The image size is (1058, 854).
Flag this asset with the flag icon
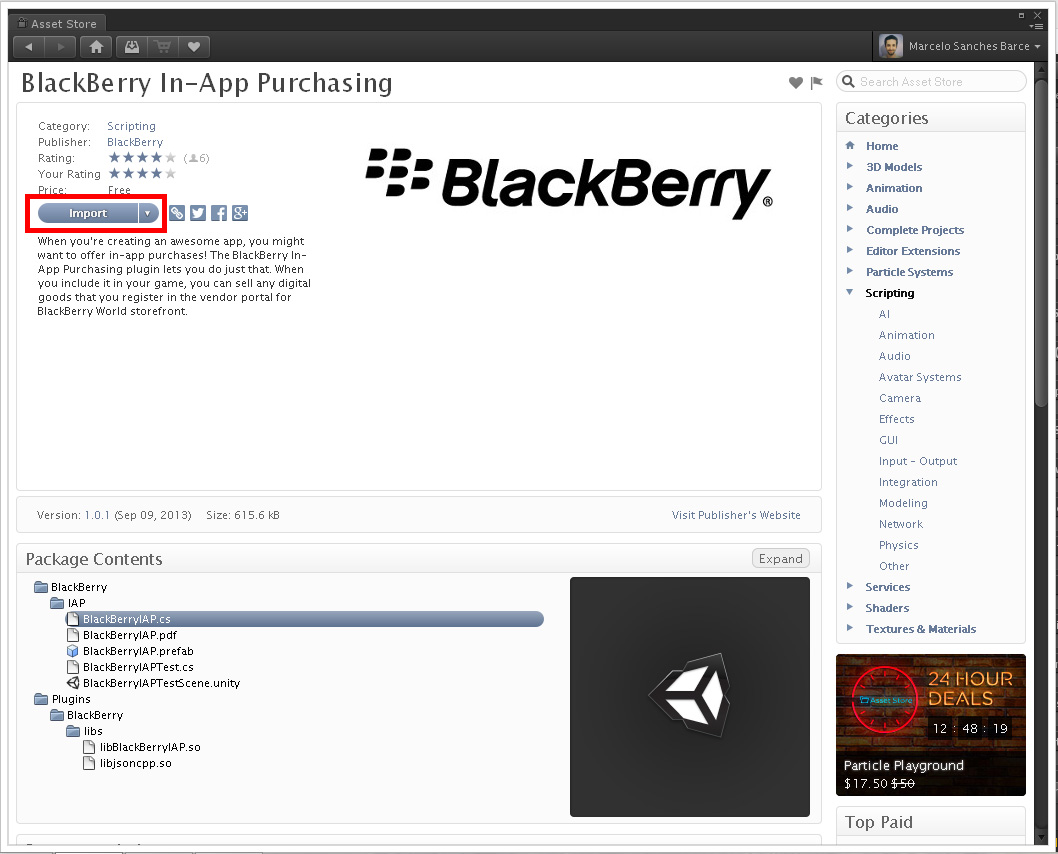(816, 82)
